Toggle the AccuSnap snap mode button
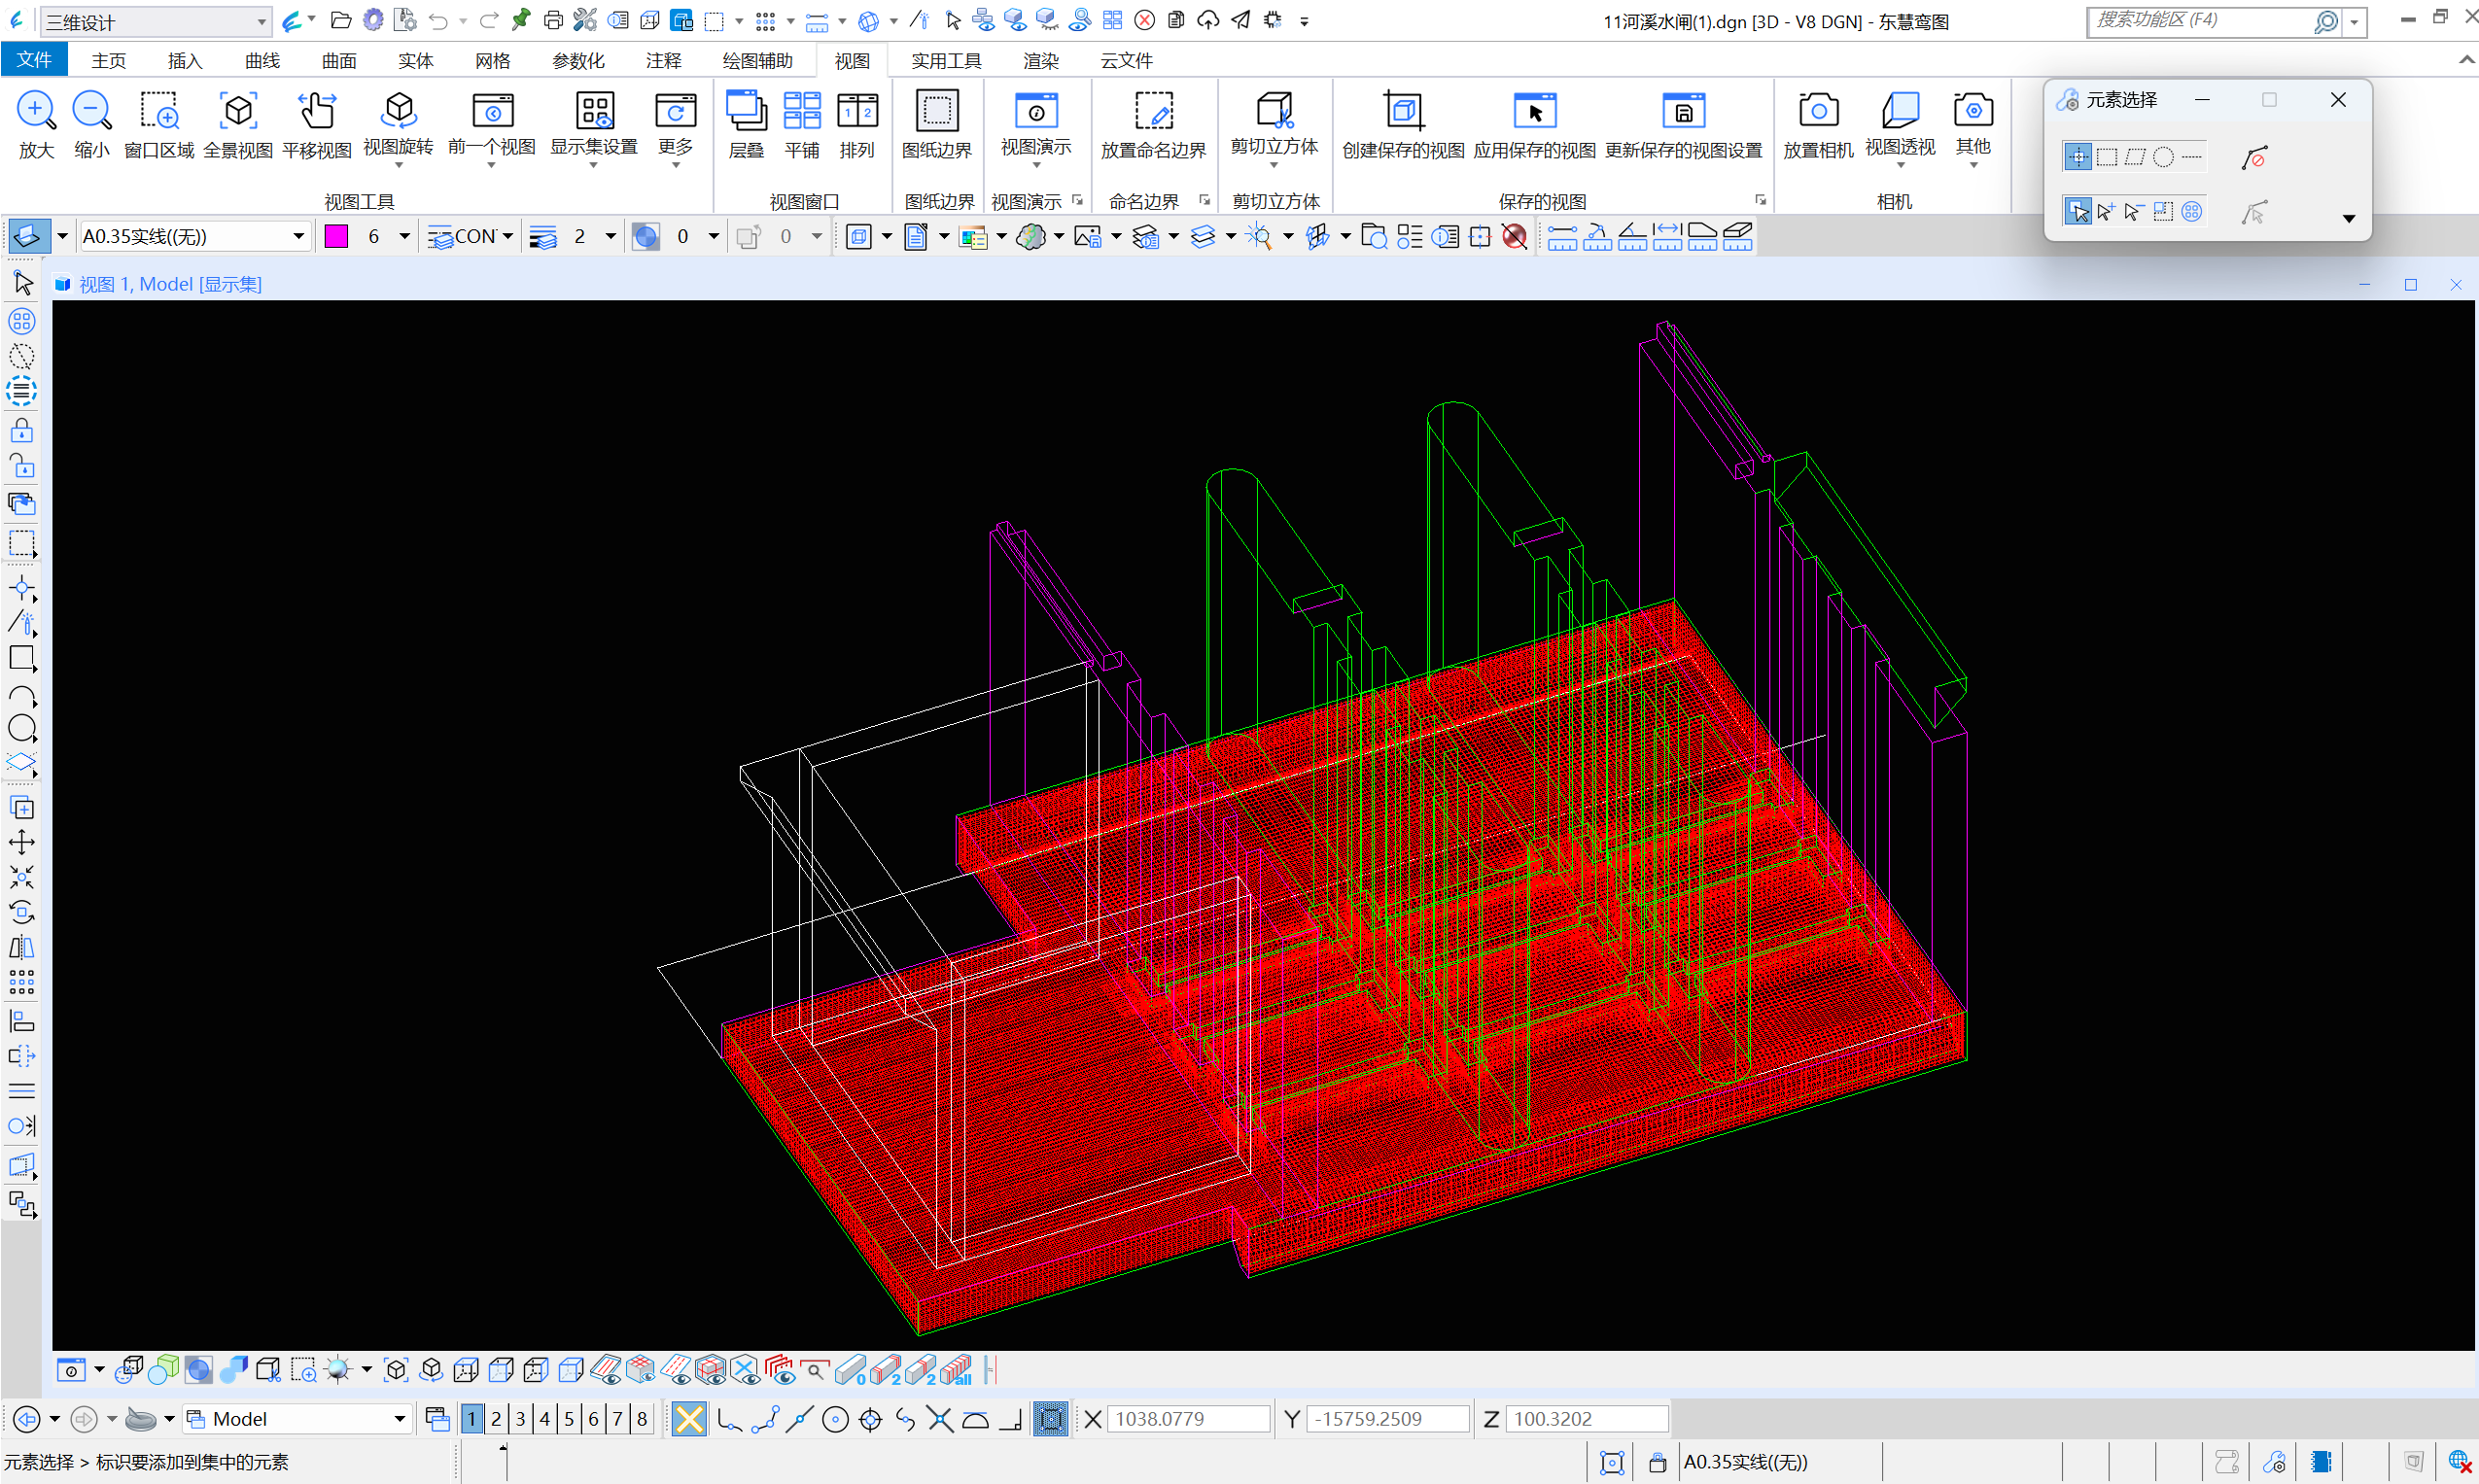This screenshot has width=2479, height=1484. click(x=689, y=1418)
